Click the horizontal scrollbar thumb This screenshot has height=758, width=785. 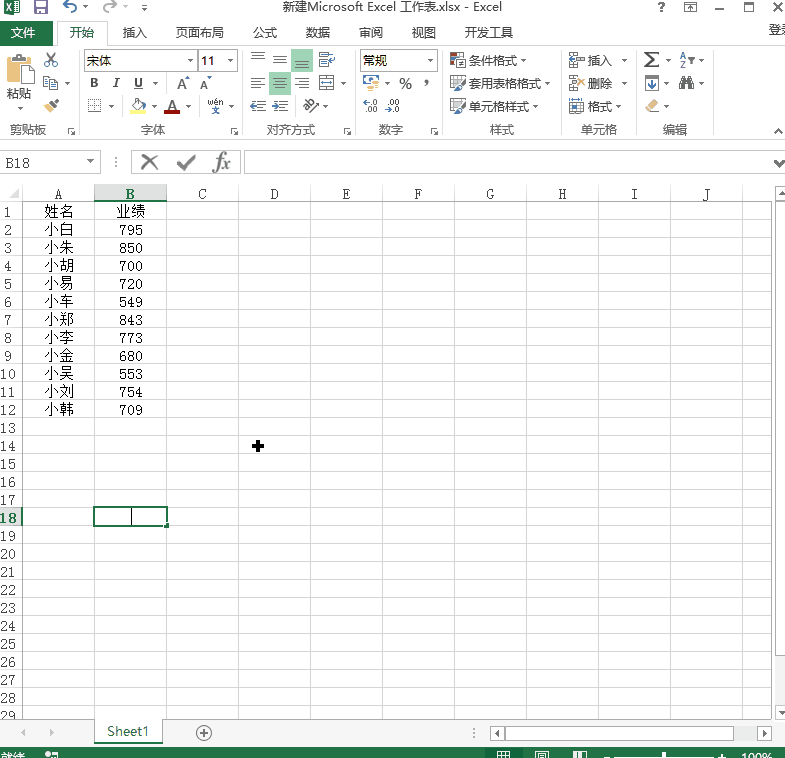point(619,733)
